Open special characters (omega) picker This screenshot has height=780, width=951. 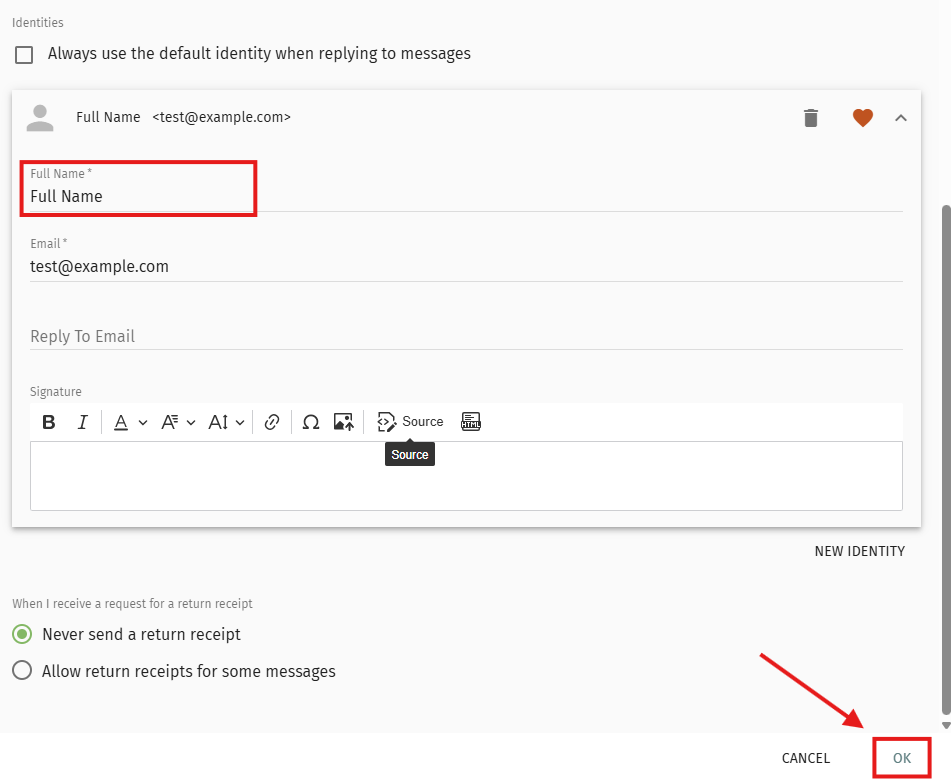coord(311,422)
